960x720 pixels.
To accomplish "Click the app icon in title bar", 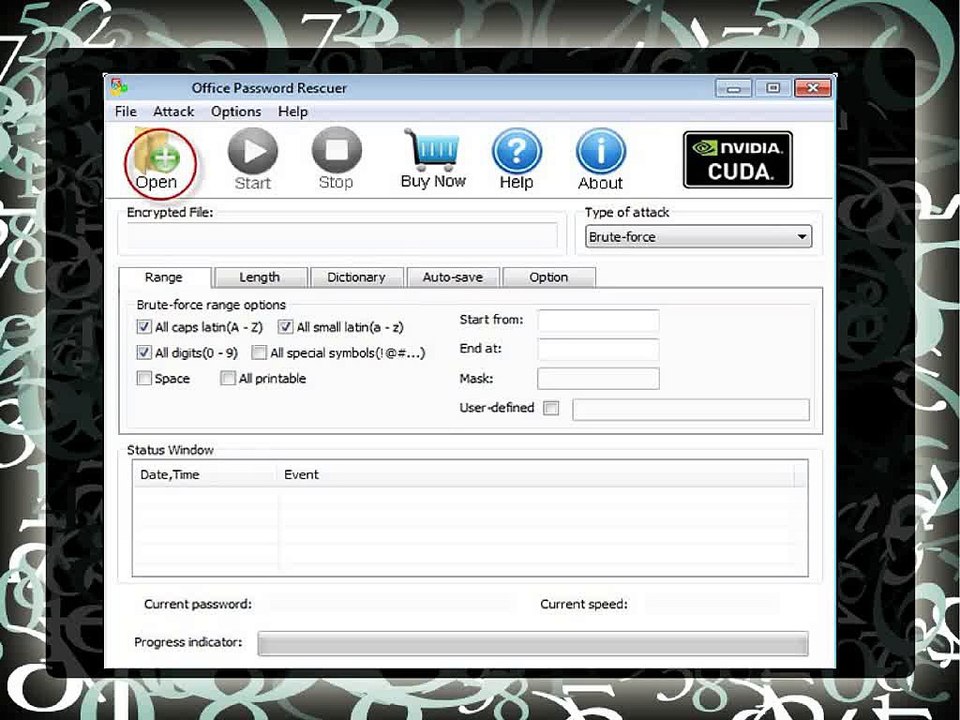I will 119,88.
